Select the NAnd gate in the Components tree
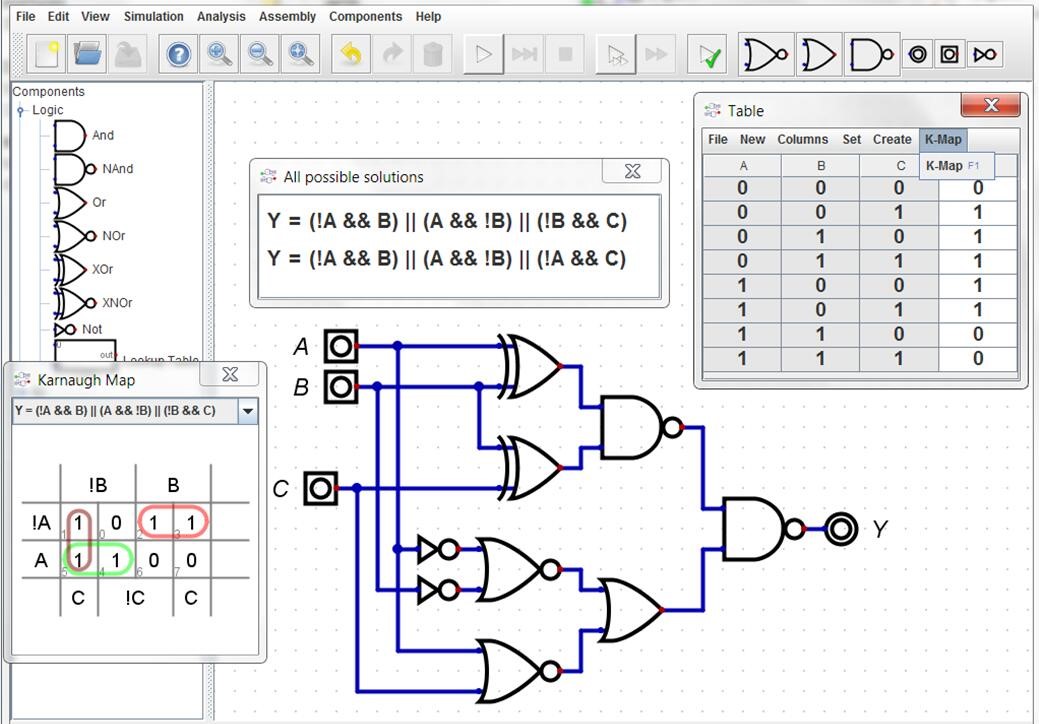Screen dimensions: 1039x724 click(x=93, y=169)
